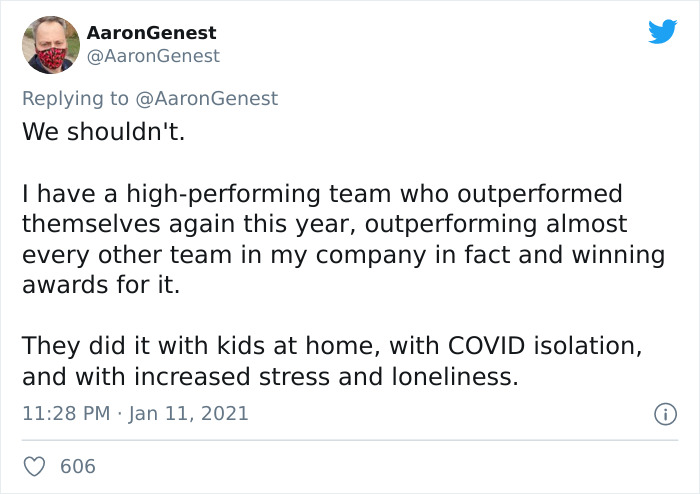Follow the @AaronGenest mention in Replying to
This screenshot has height=494, width=700.
coord(206,98)
